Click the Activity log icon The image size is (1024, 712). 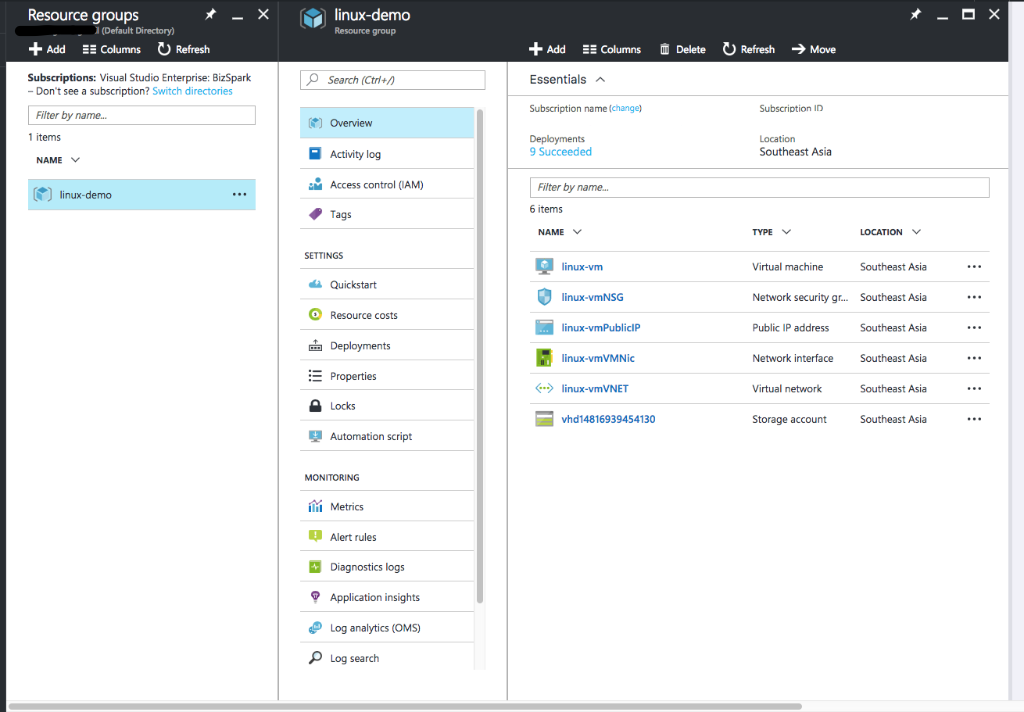click(315, 154)
